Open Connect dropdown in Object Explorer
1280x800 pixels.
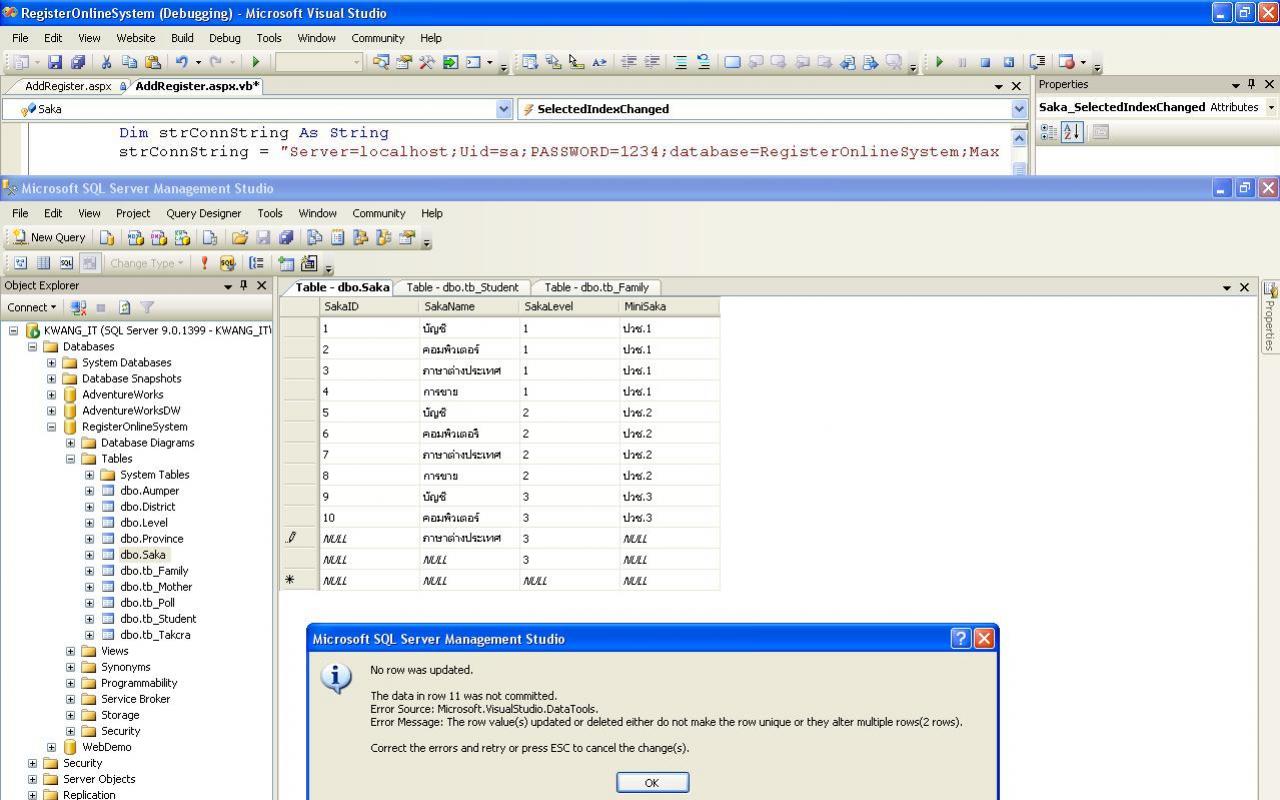coord(31,307)
